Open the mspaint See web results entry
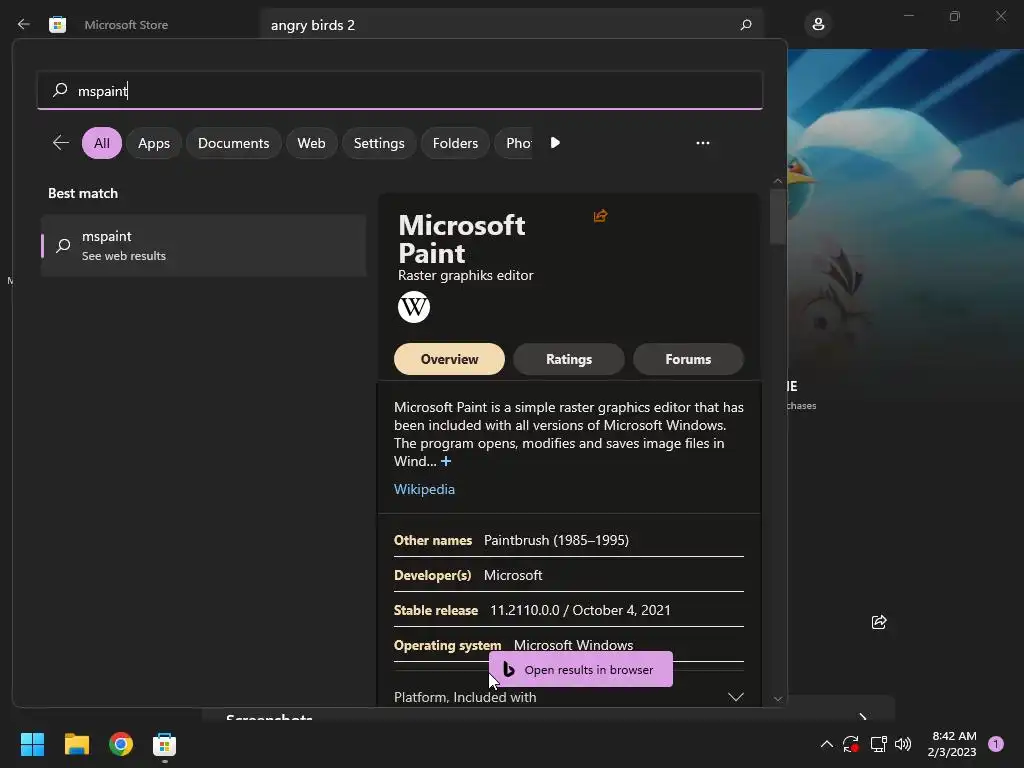The height and width of the screenshot is (768, 1024). (x=204, y=246)
